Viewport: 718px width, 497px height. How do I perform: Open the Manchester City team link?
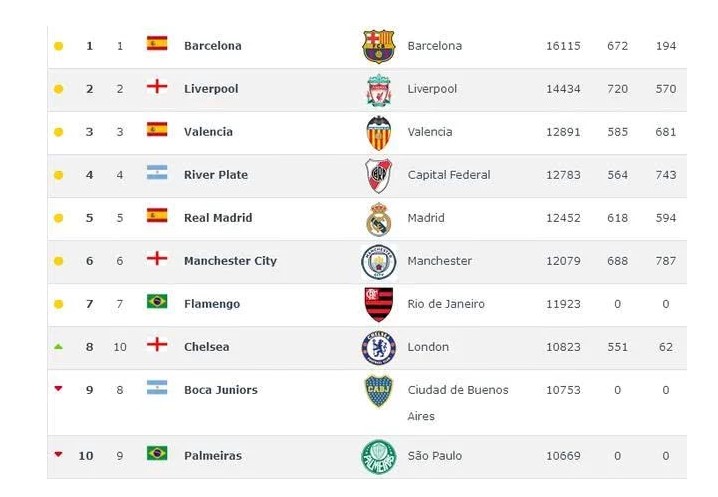pos(230,261)
